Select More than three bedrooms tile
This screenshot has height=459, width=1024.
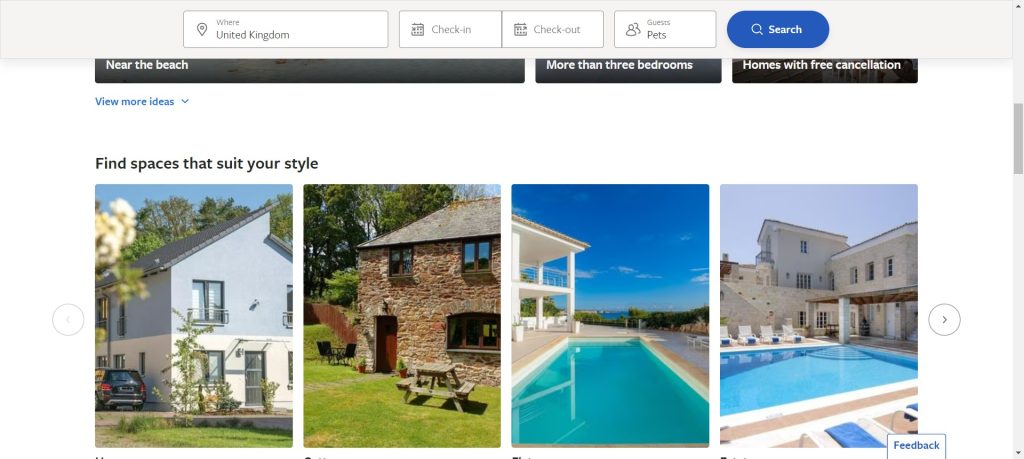pos(628,71)
